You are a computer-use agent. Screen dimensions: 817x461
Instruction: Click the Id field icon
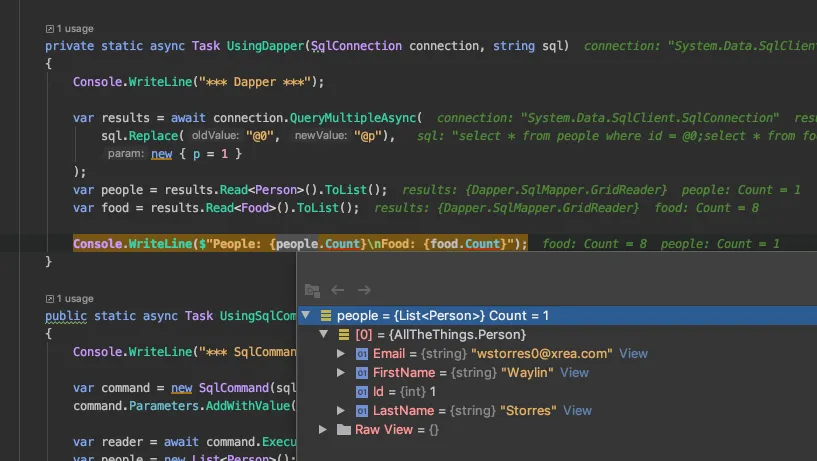362,392
